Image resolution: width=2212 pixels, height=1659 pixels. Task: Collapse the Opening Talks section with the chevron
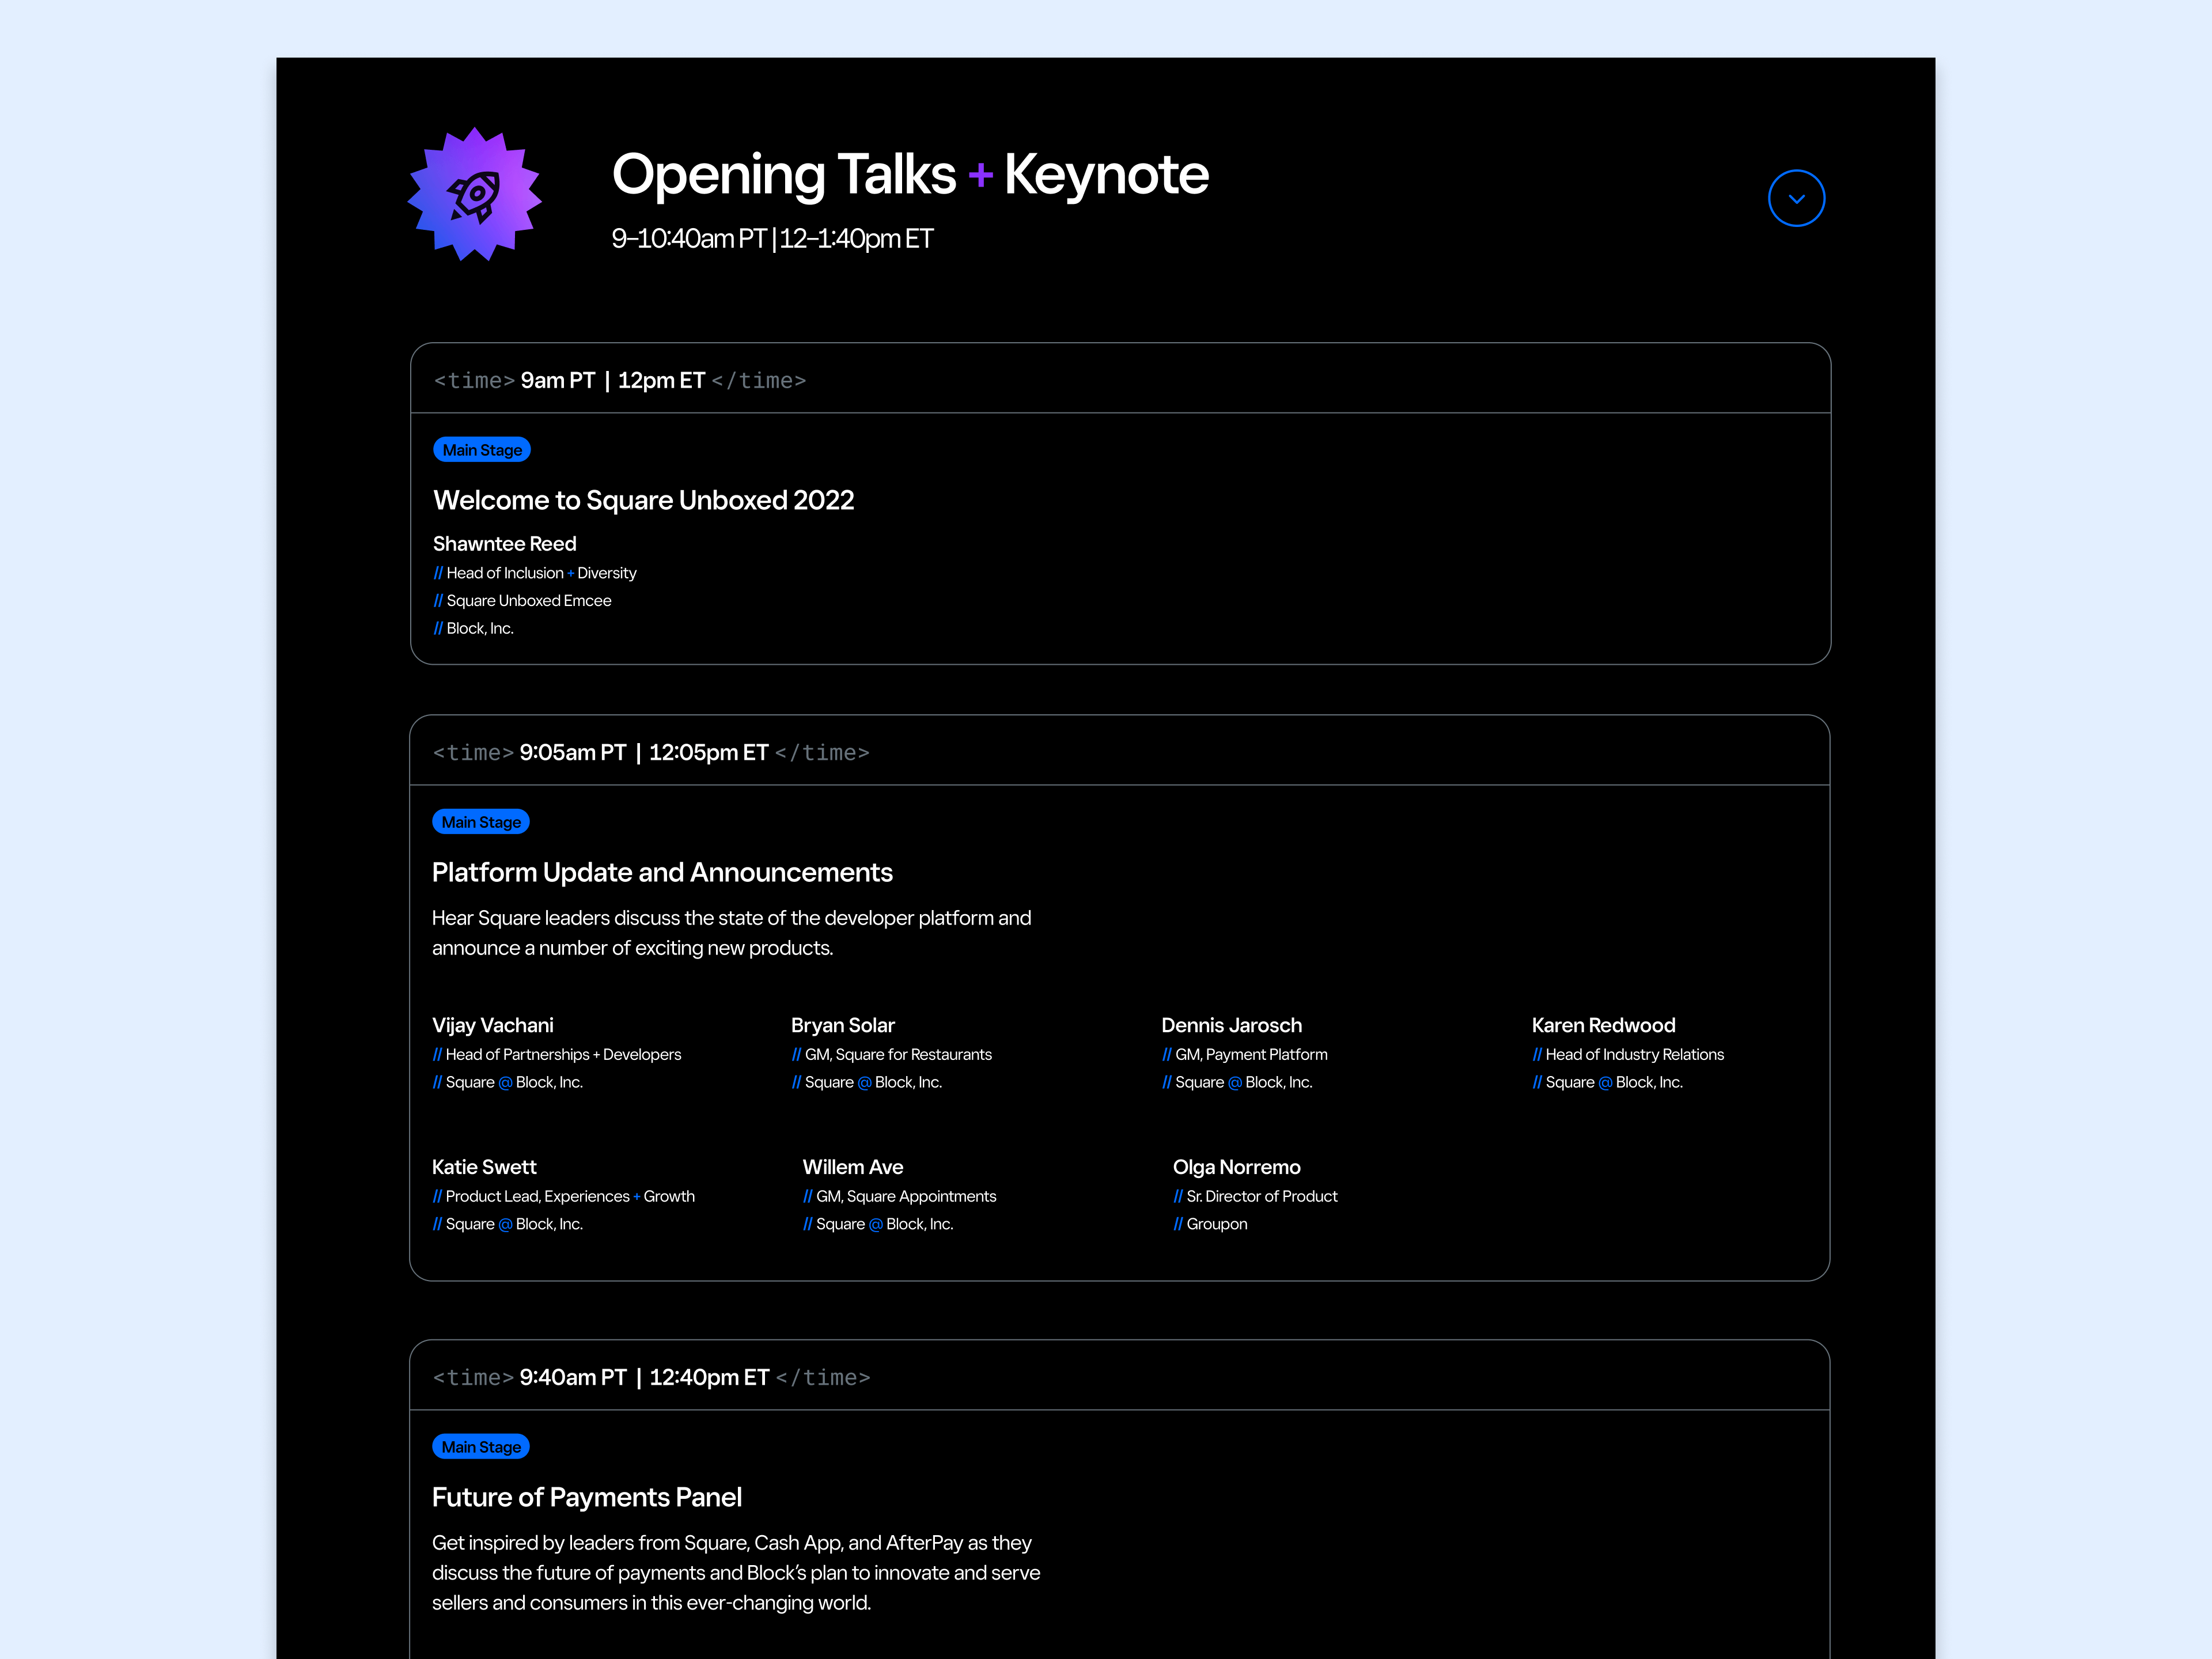(1796, 198)
